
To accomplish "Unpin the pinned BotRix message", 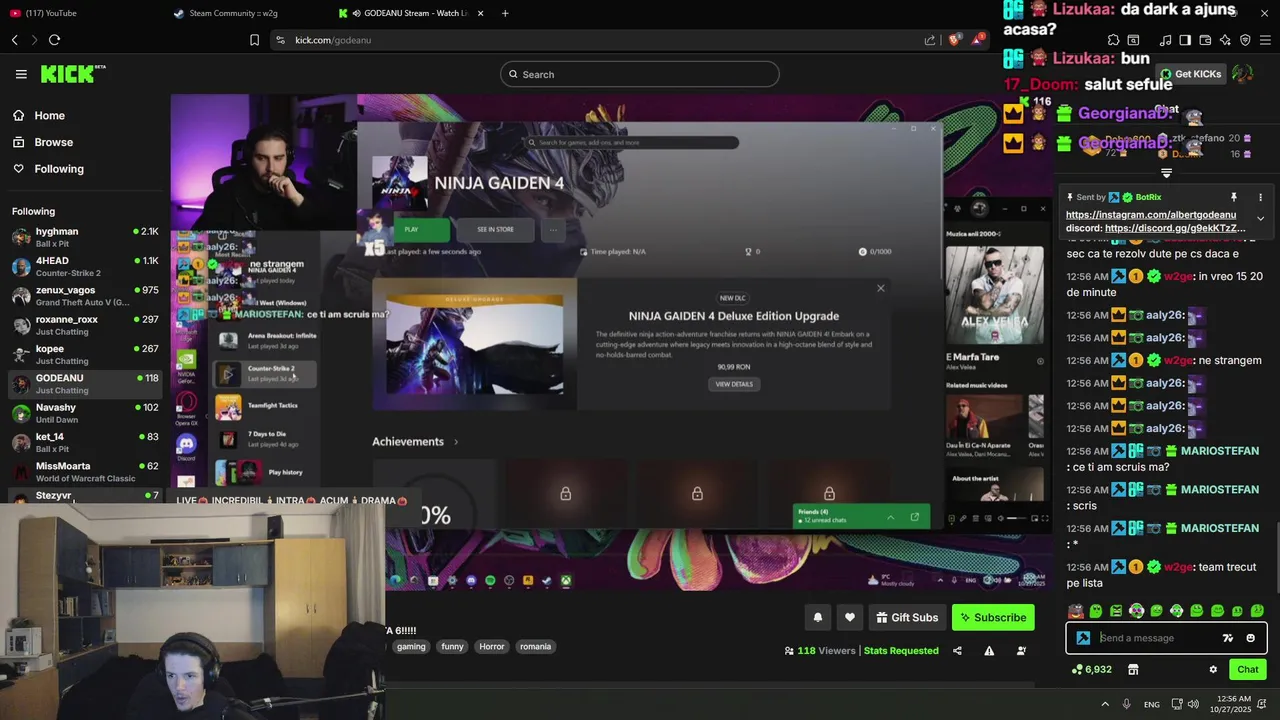I will (1233, 197).
